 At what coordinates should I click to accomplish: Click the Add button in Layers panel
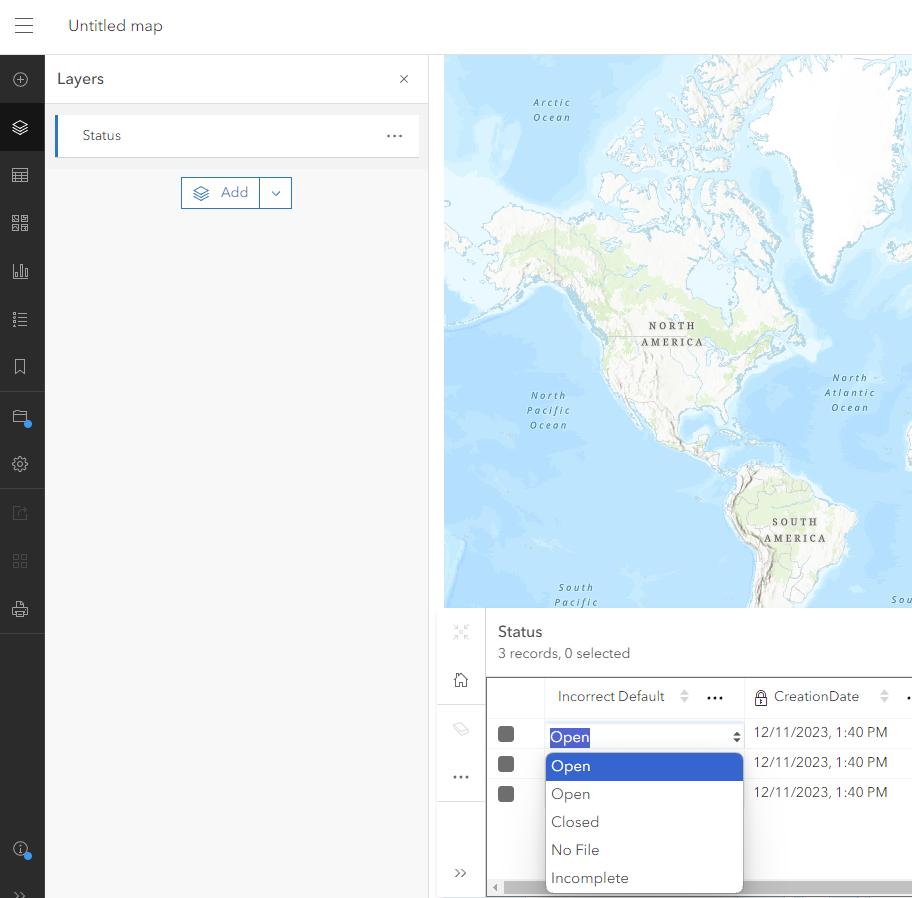pyautogui.click(x=220, y=192)
